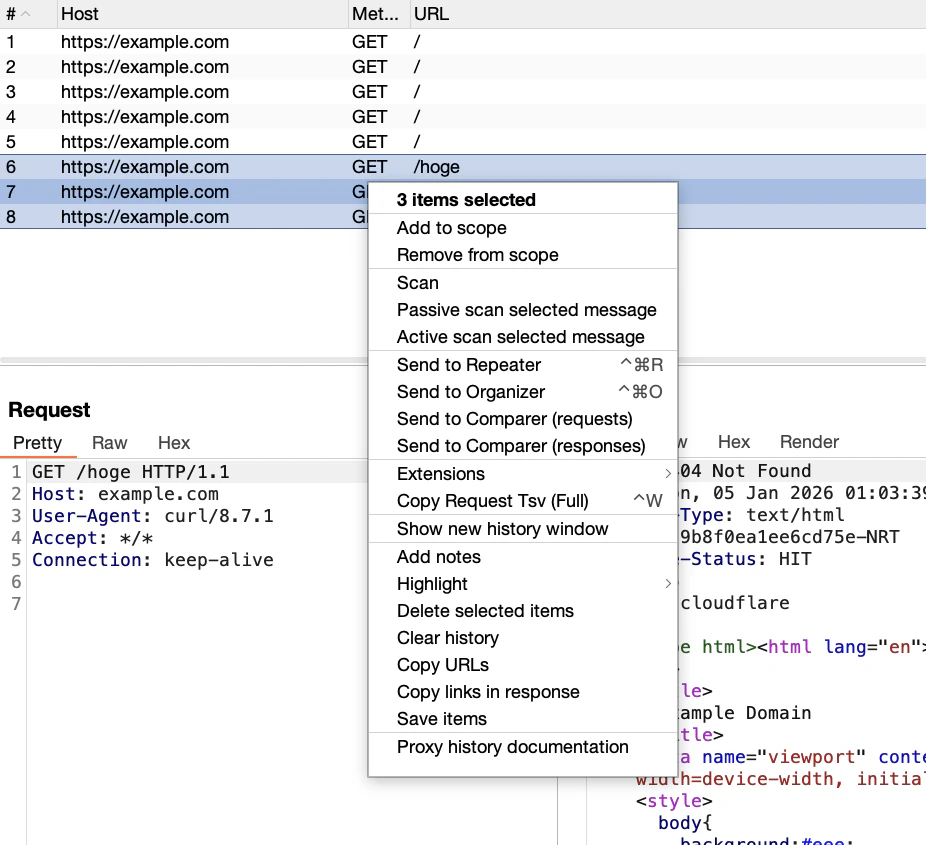Screen dimensions: 926x845
Task: Click 'Add to scope' menu entry
Action: click(523, 228)
